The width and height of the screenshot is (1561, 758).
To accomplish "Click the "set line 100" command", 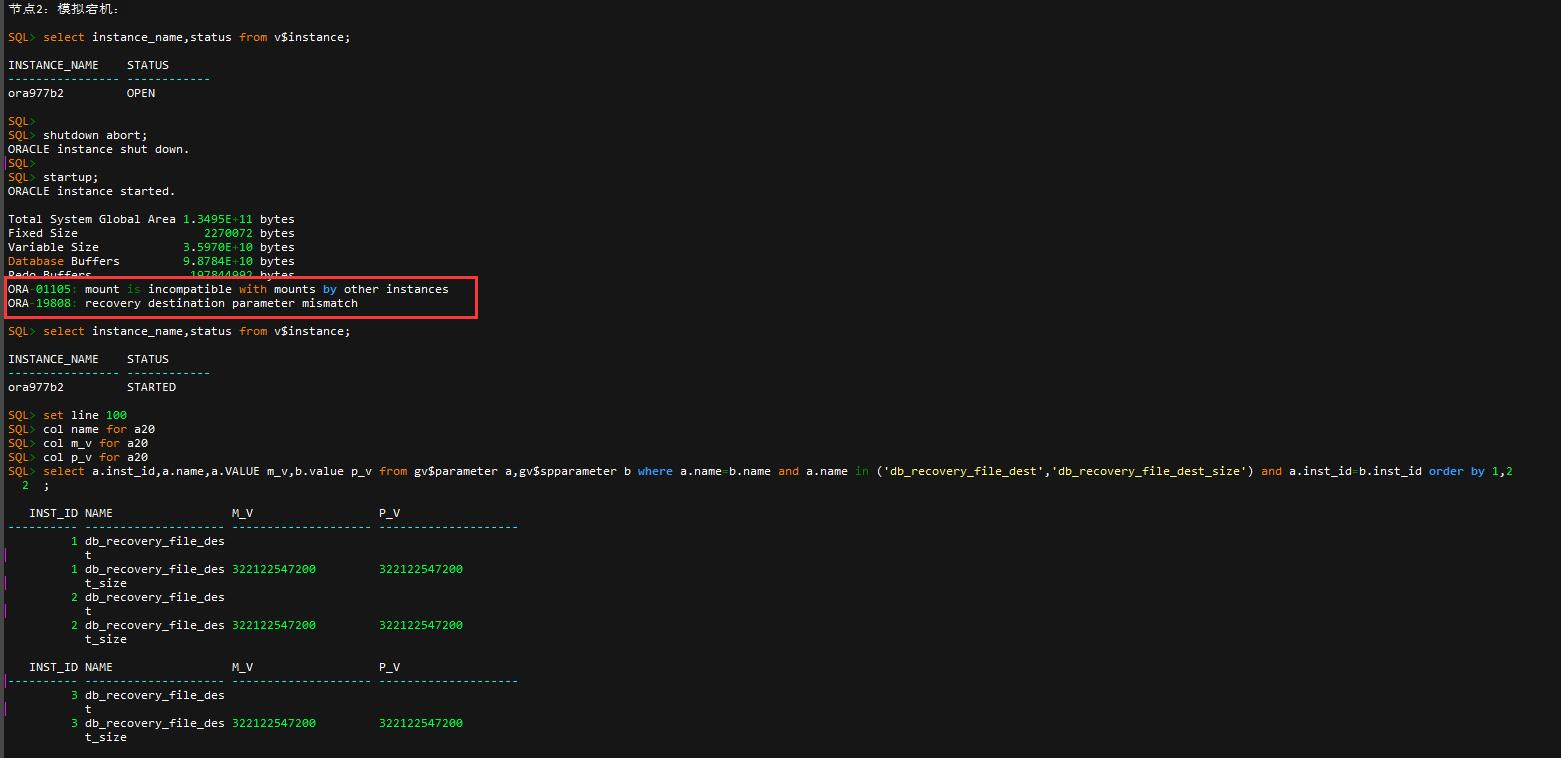I will [85, 415].
